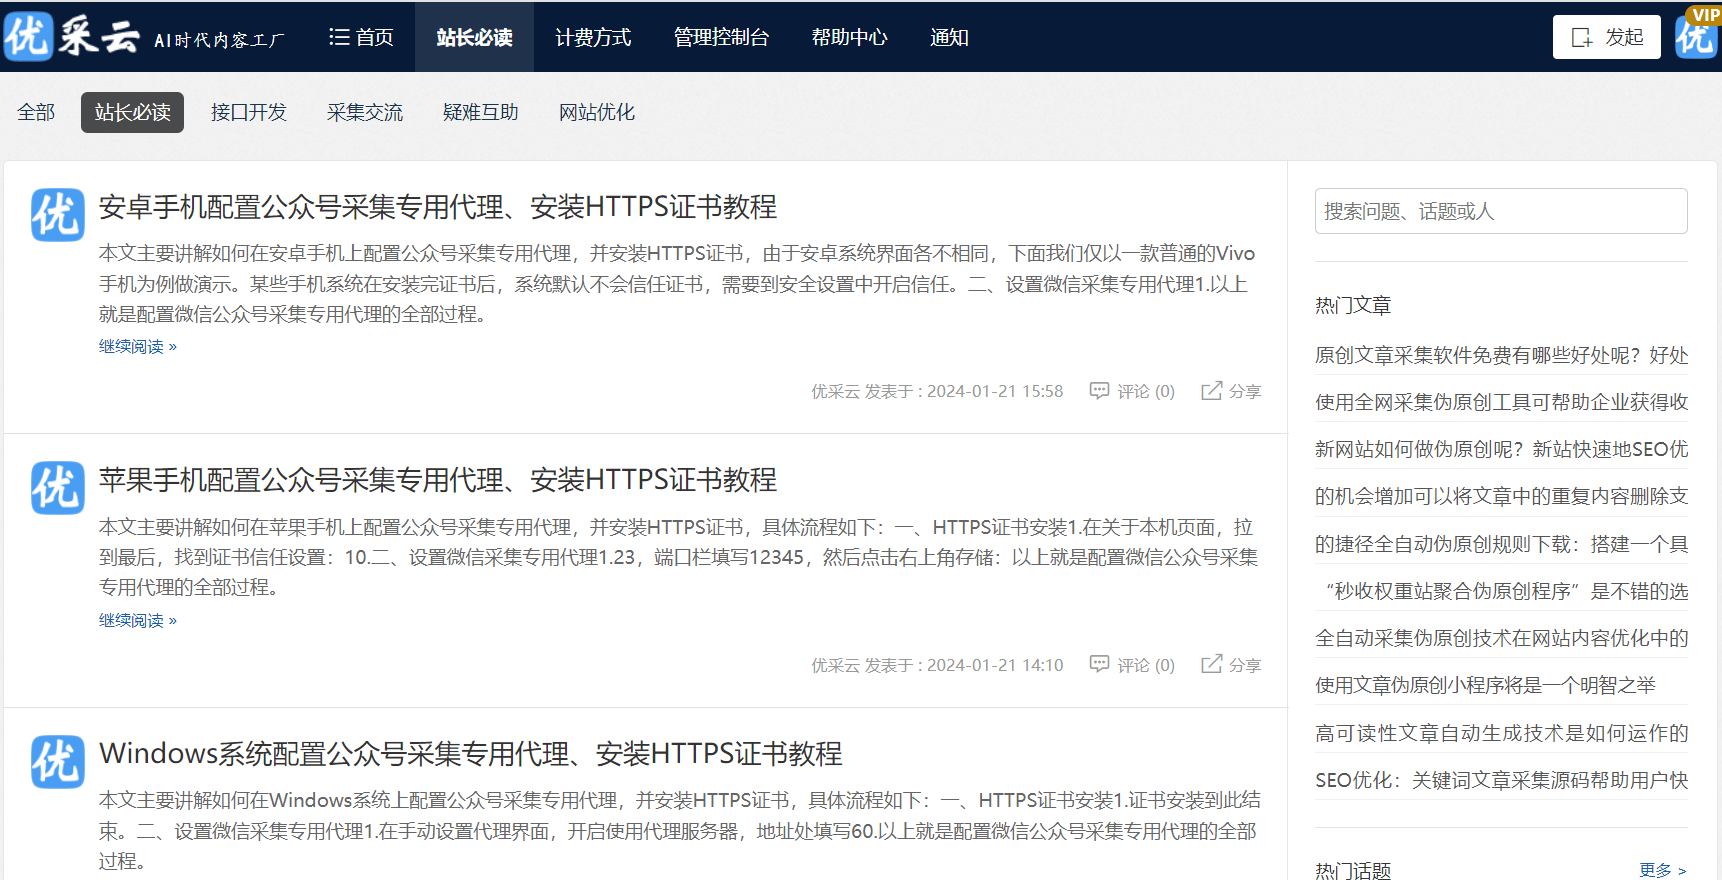Click the Windows article author avatar
Image resolution: width=1722 pixels, height=880 pixels.
point(58,762)
